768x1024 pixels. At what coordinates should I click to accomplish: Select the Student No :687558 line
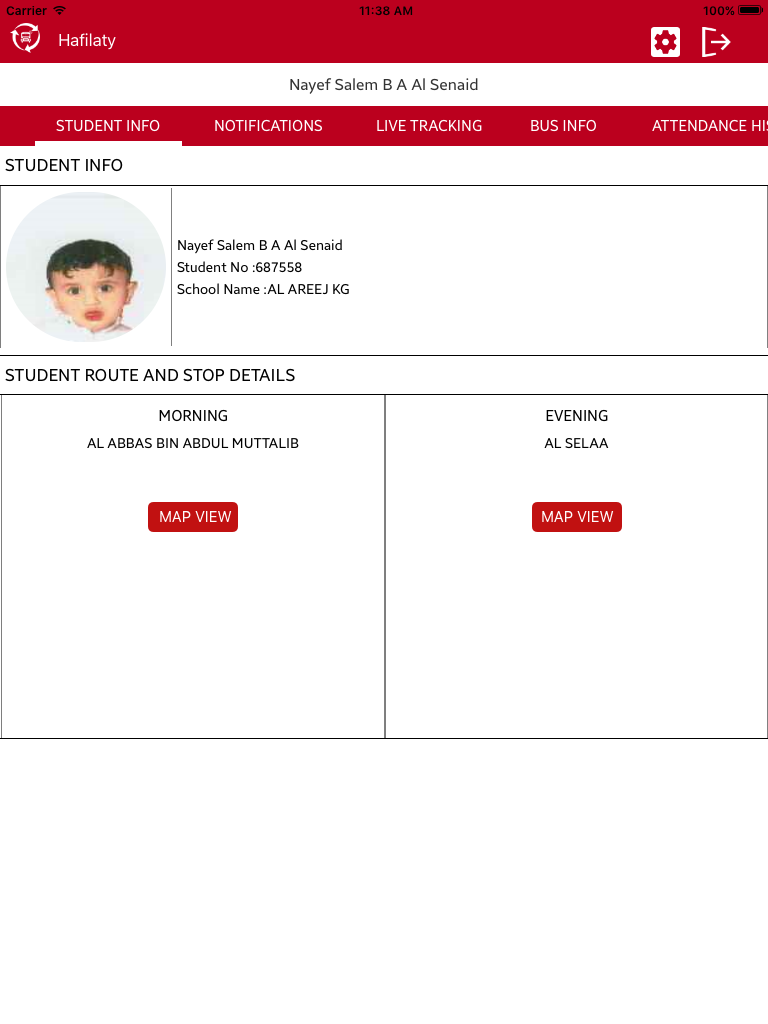coord(239,267)
